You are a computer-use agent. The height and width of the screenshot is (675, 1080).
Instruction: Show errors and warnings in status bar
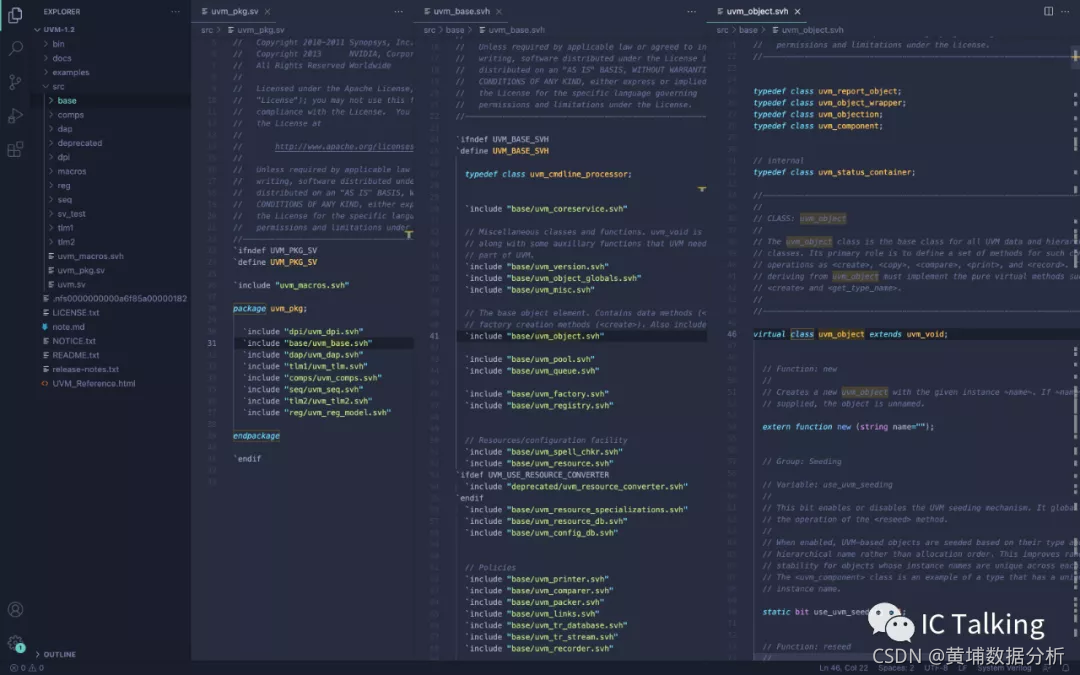(x=28, y=667)
